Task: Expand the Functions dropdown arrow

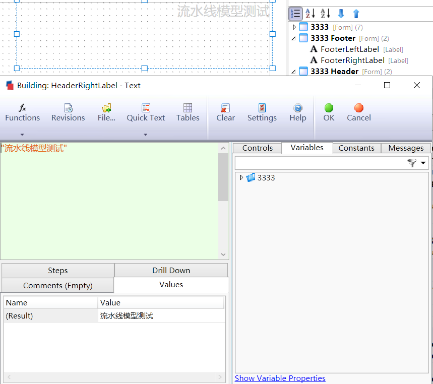Action: pyautogui.click(x=22, y=135)
